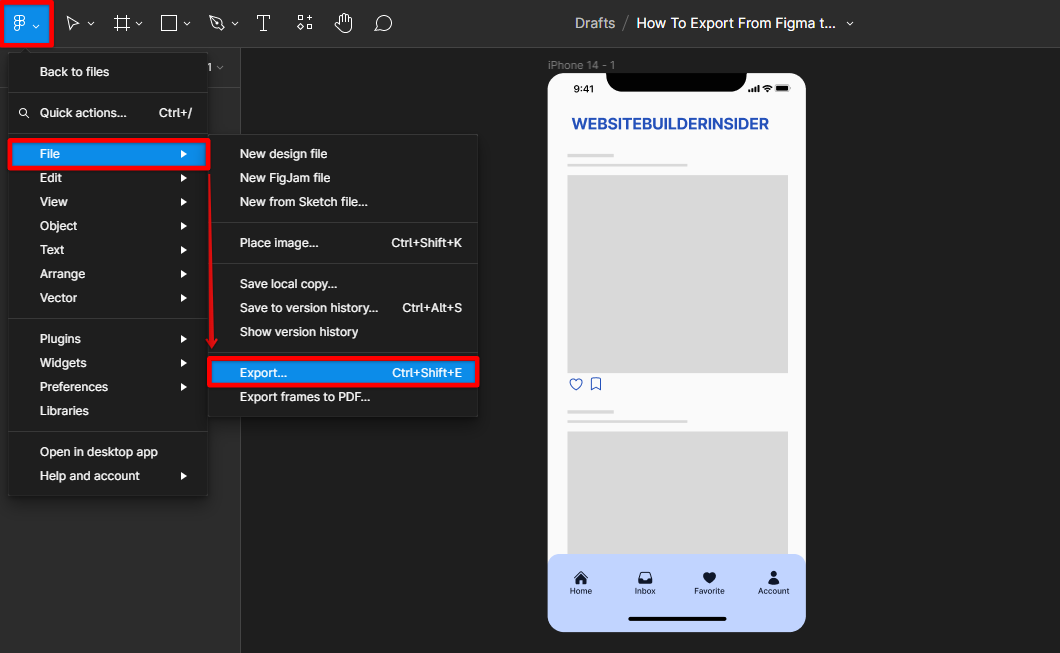The width and height of the screenshot is (1060, 653).
Task: Select the Pen tool
Action: [x=217, y=23]
